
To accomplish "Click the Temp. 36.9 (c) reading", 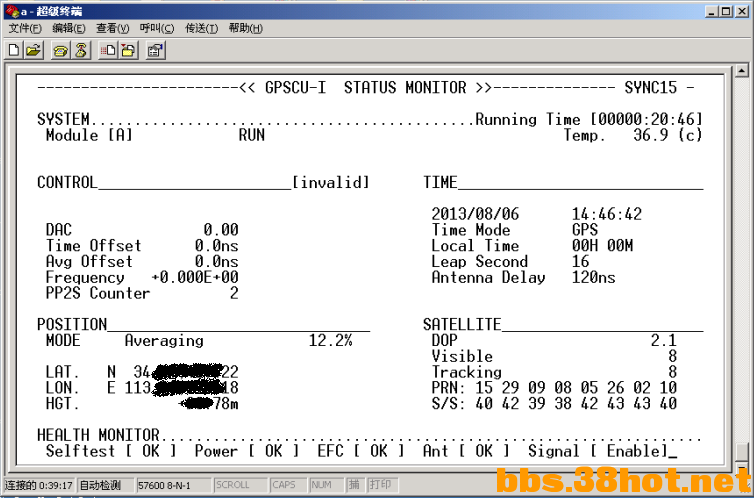I will pos(633,135).
